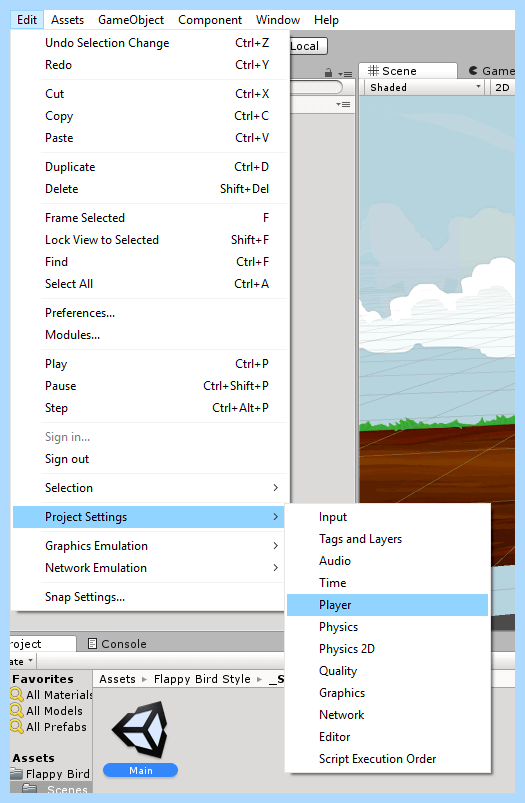Open the Assets menu
The image size is (525, 803).
tap(67, 20)
